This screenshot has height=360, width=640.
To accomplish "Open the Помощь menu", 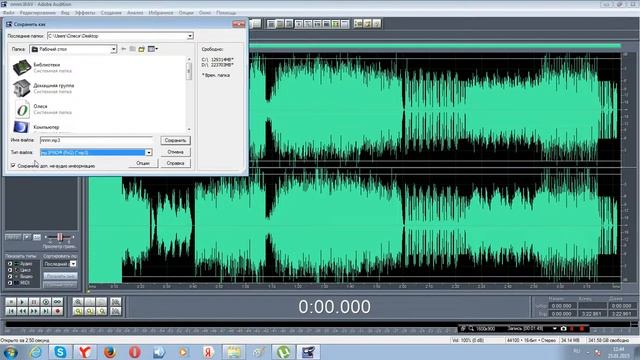I will (x=226, y=13).
